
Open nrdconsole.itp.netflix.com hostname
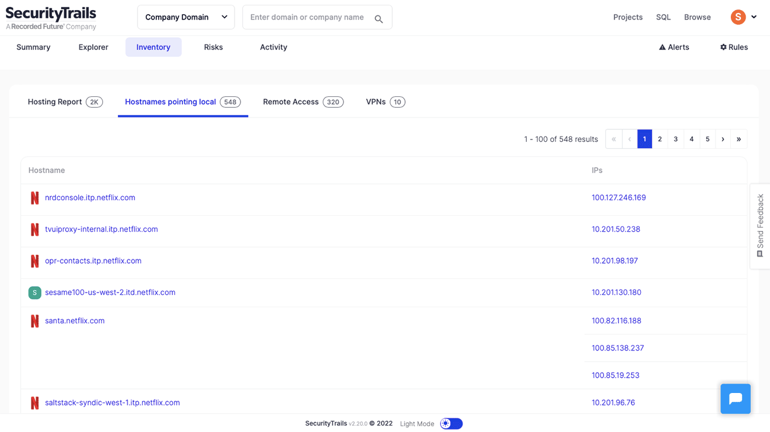[x=90, y=197]
